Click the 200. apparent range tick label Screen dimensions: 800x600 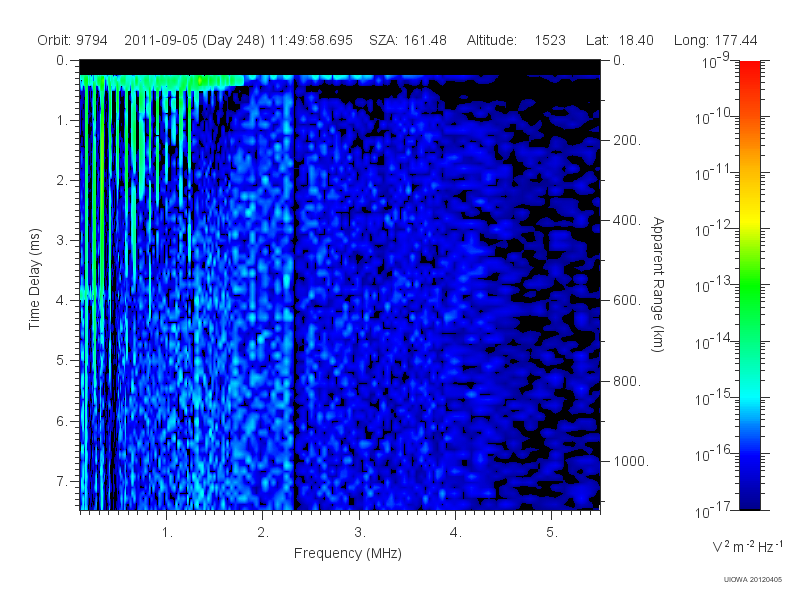point(627,140)
